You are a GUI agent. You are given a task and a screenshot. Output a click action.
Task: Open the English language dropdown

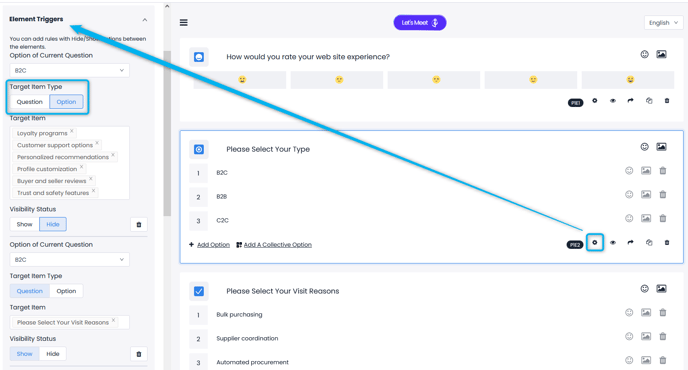click(x=663, y=23)
